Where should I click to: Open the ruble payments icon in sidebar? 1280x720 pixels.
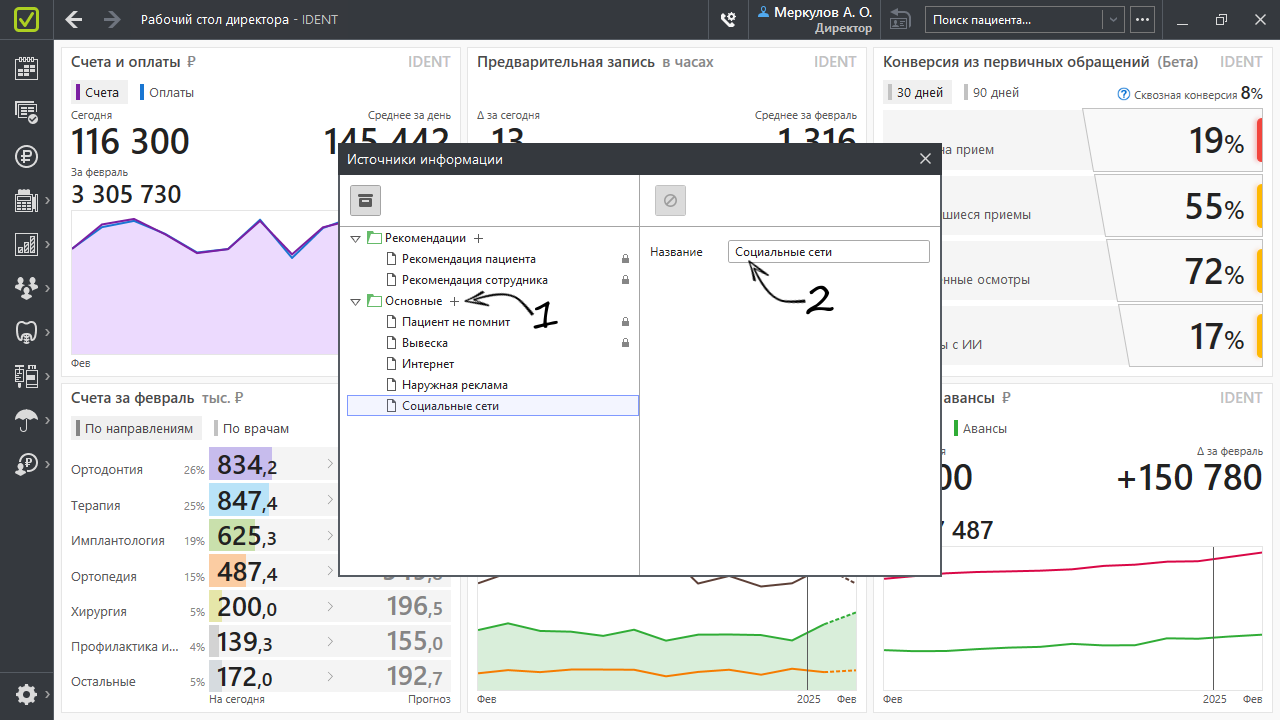pos(27,156)
